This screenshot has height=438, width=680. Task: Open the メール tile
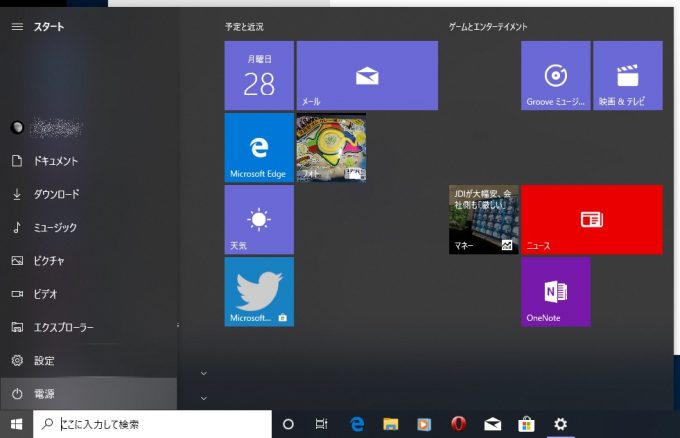pos(367,75)
